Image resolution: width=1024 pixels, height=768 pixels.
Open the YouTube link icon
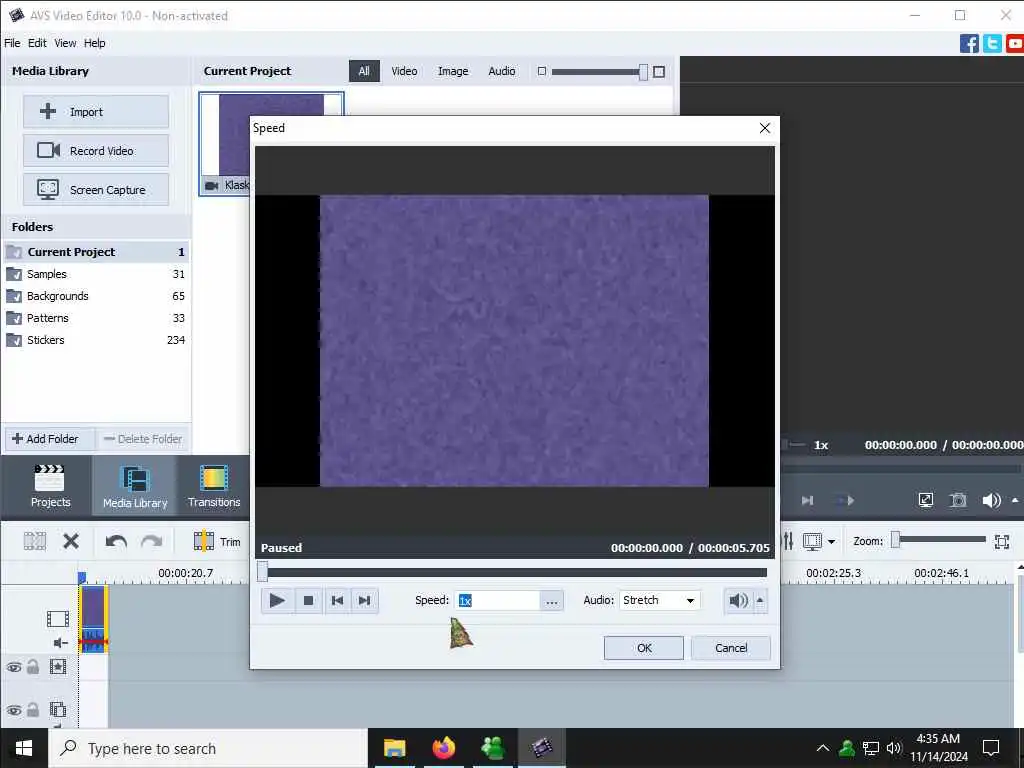(1015, 44)
